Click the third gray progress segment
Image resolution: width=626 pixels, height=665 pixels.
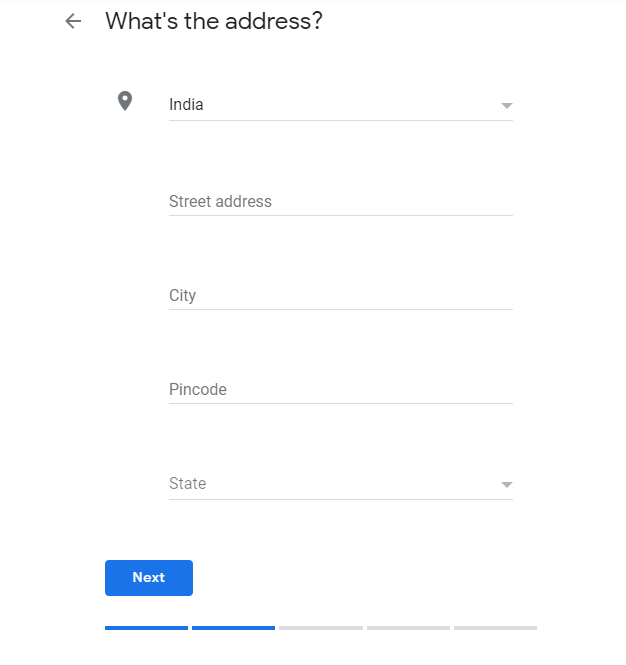click(x=321, y=628)
